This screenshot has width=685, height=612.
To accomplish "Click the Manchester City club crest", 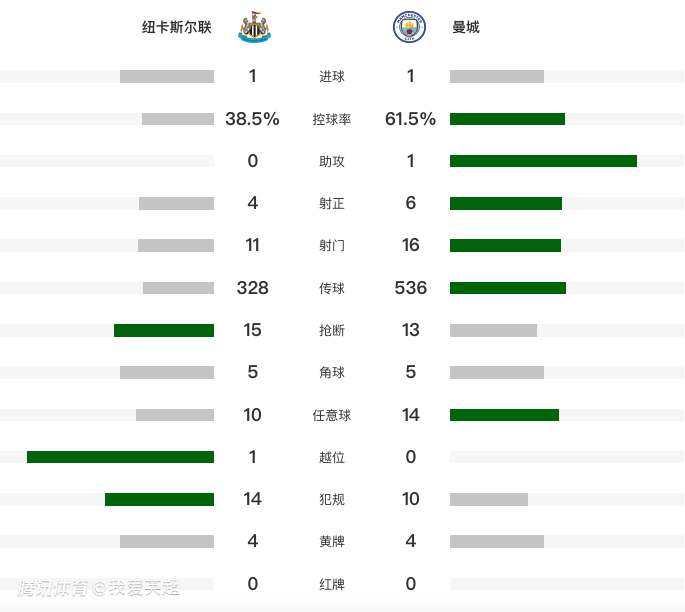I will point(409,27).
